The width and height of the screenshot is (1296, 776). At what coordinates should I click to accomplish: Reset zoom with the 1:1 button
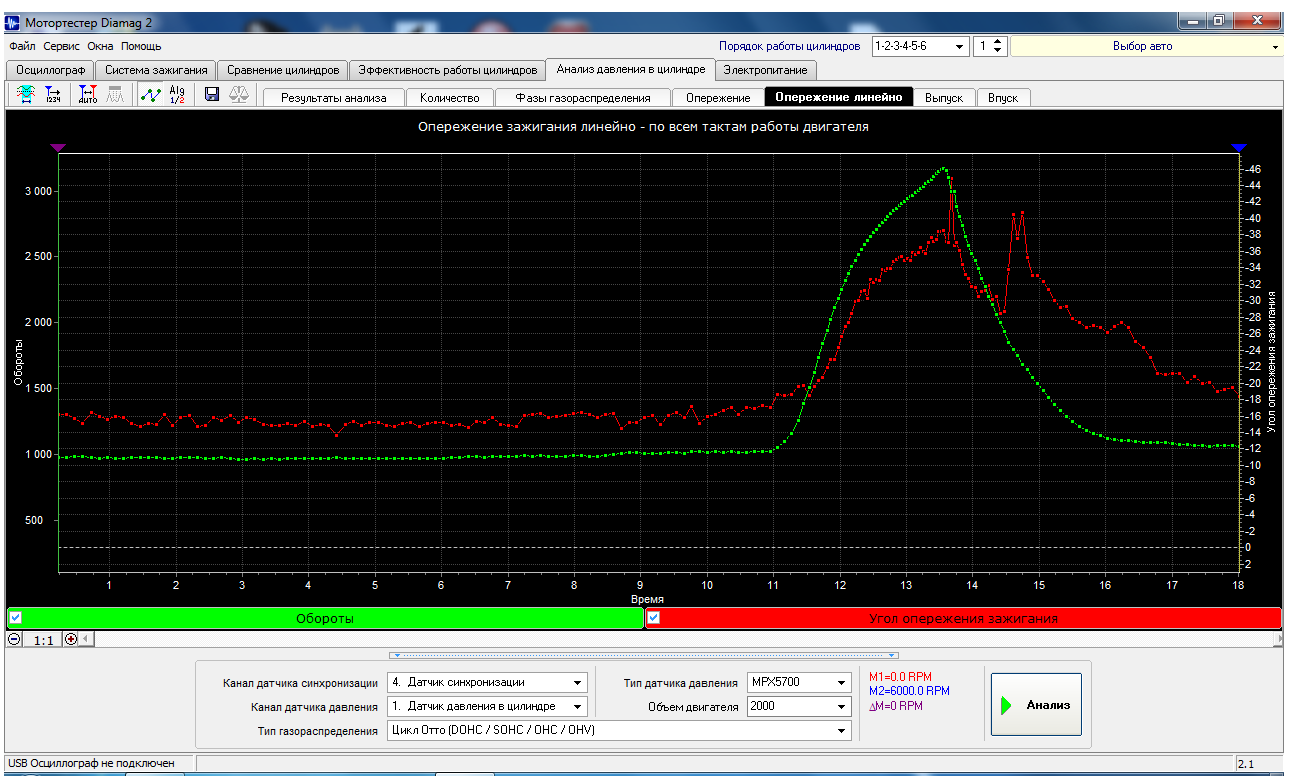pyautogui.click(x=43, y=639)
